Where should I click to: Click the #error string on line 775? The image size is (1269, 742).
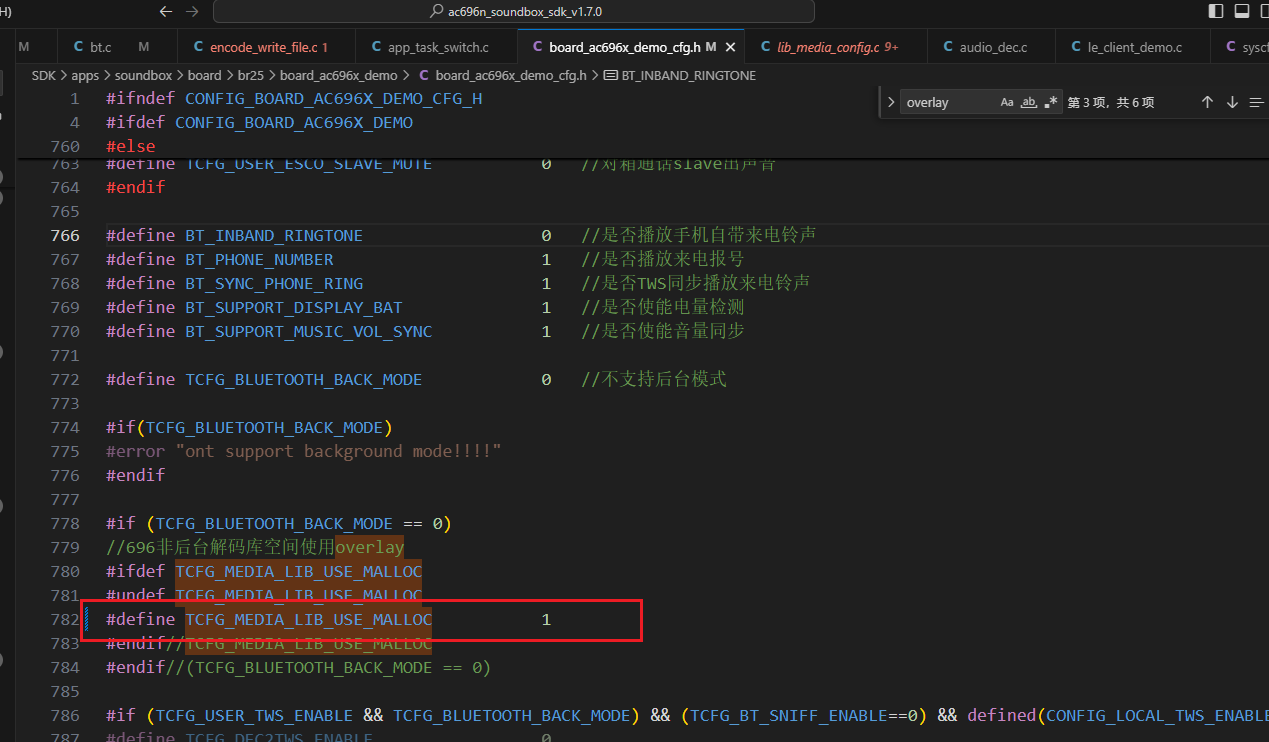338,452
